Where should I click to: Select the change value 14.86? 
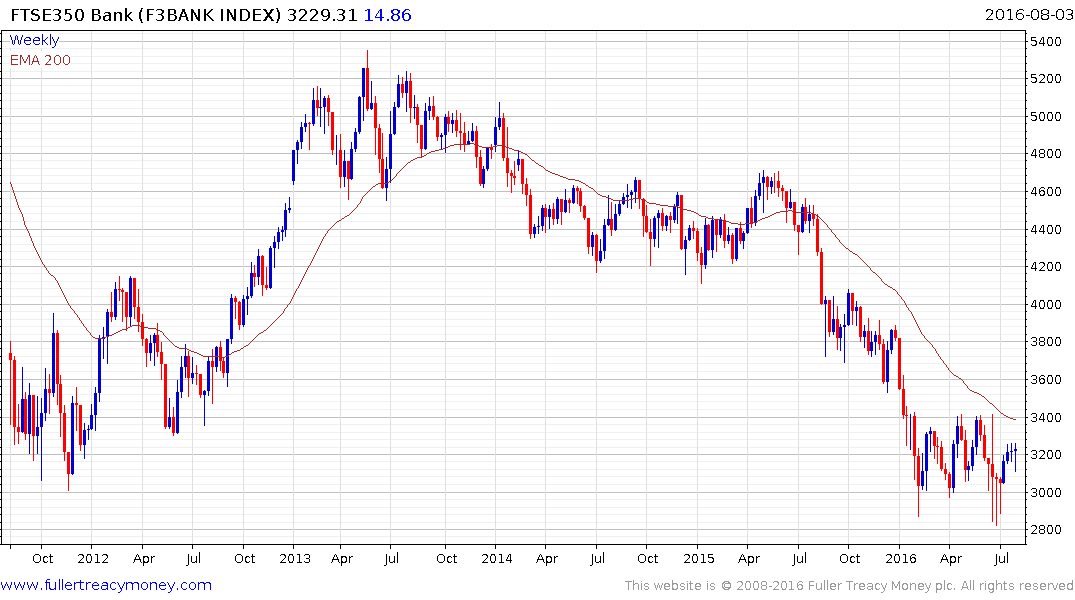tap(387, 15)
